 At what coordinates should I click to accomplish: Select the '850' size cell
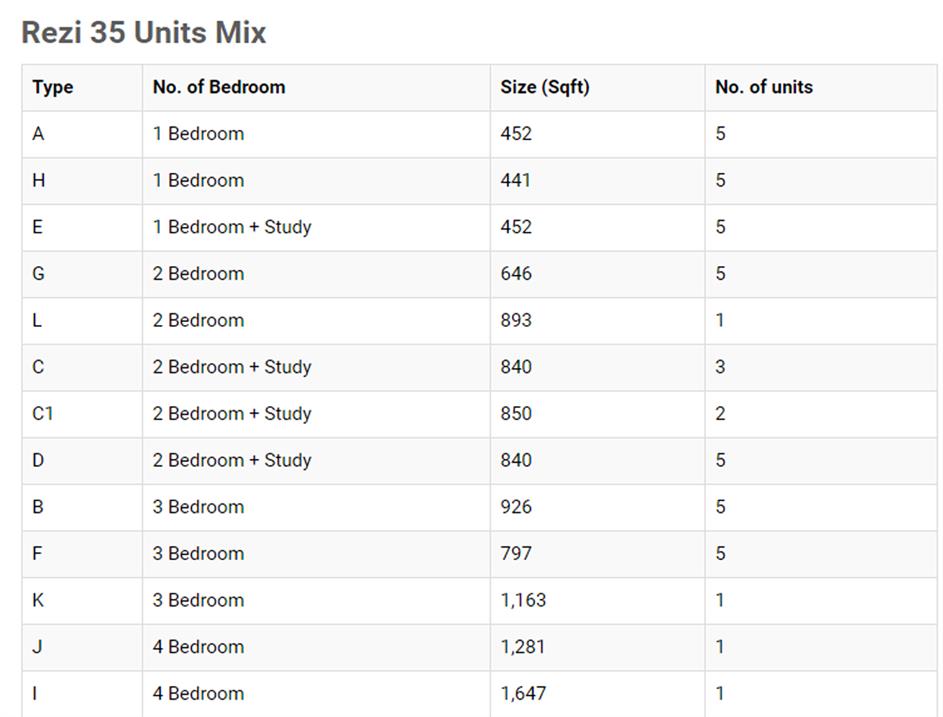tap(516, 414)
